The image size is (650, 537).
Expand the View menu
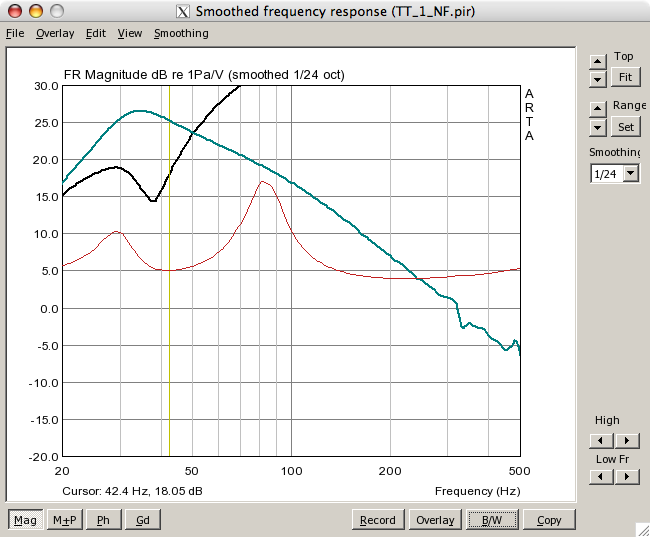[130, 33]
